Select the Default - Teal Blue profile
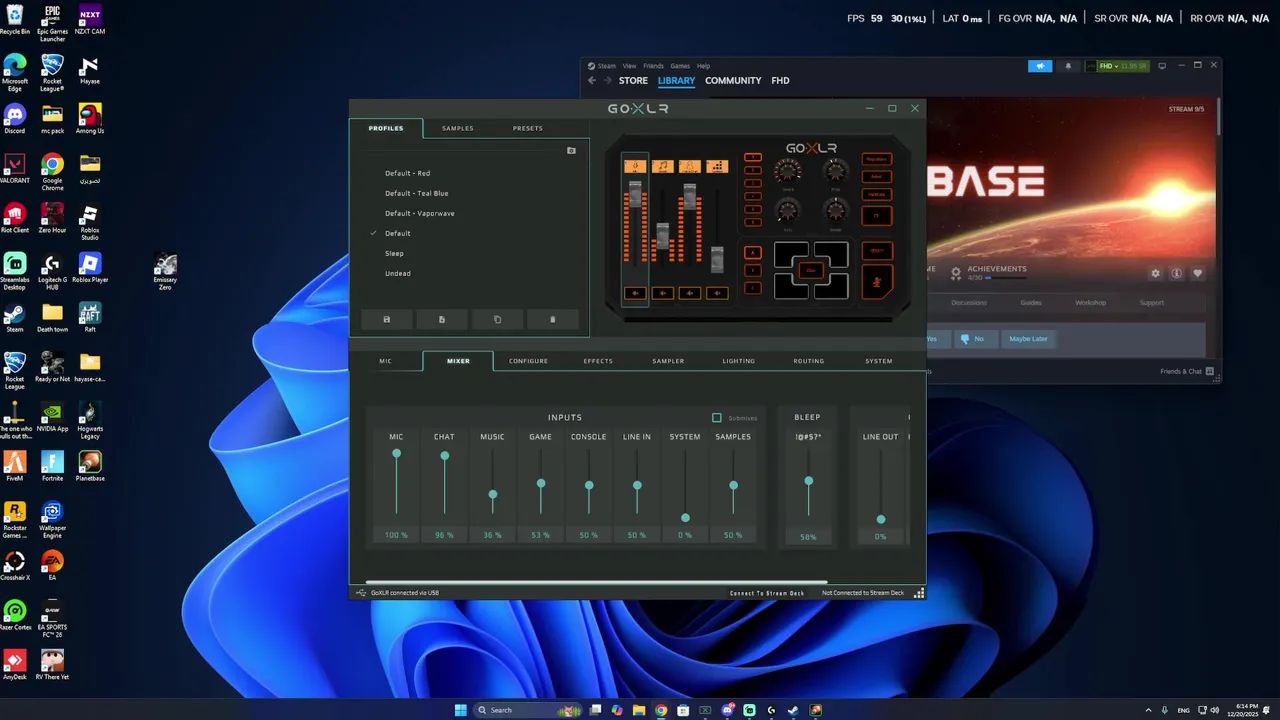 click(417, 193)
